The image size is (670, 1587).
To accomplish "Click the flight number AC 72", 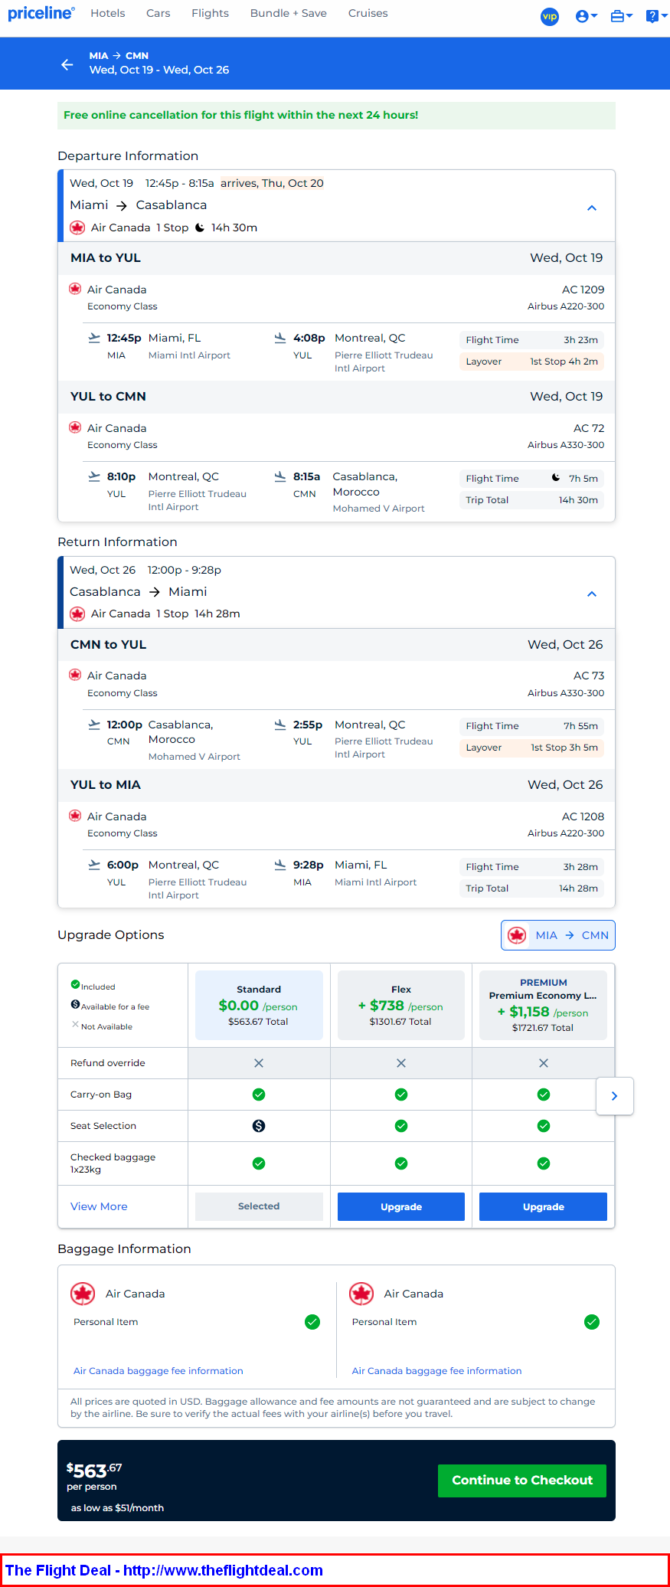I will point(589,428).
